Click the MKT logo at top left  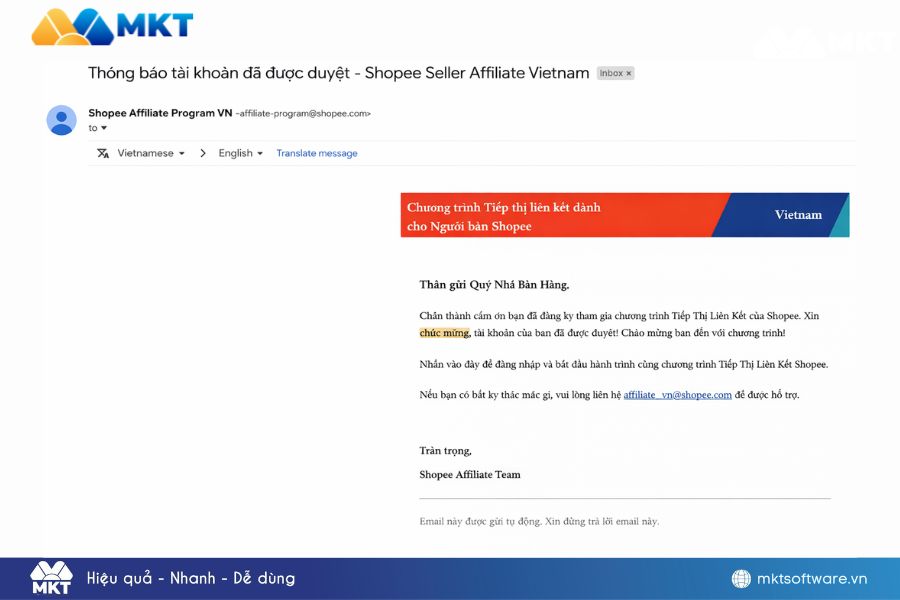tap(111, 27)
